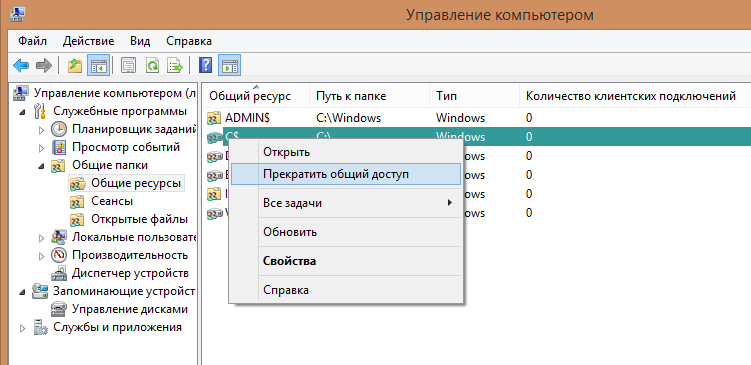The image size is (751, 365).
Task: Expand the Службы и приложения node
Action: pyautogui.click(x=23, y=329)
